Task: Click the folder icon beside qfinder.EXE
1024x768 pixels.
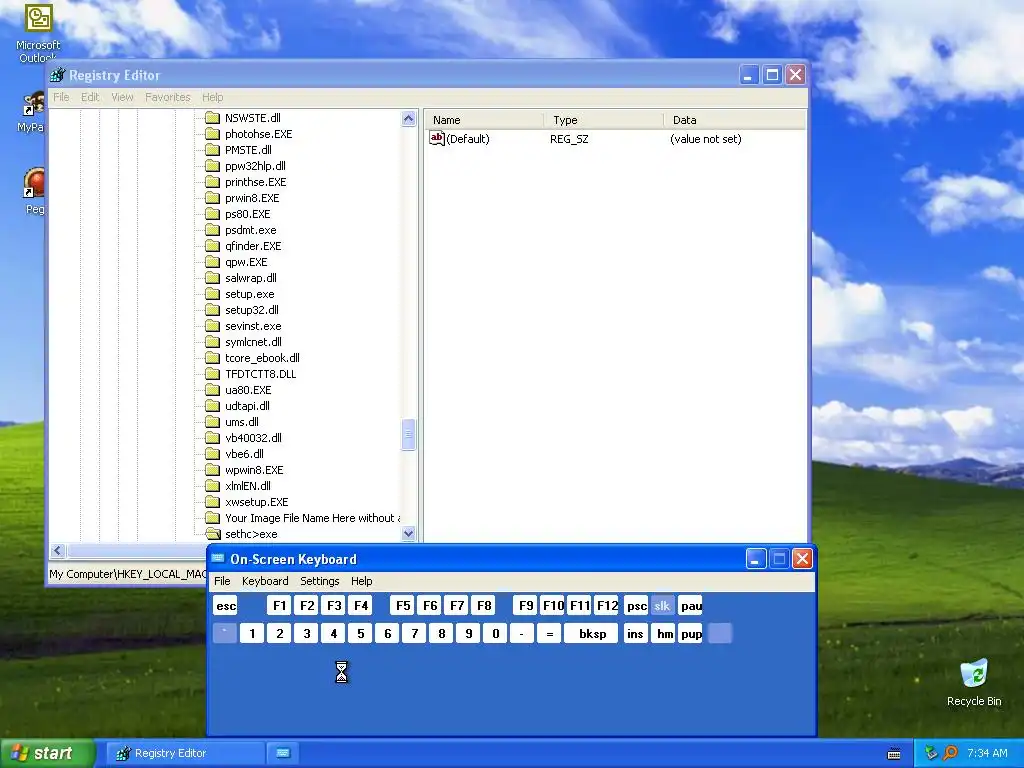Action: point(212,246)
